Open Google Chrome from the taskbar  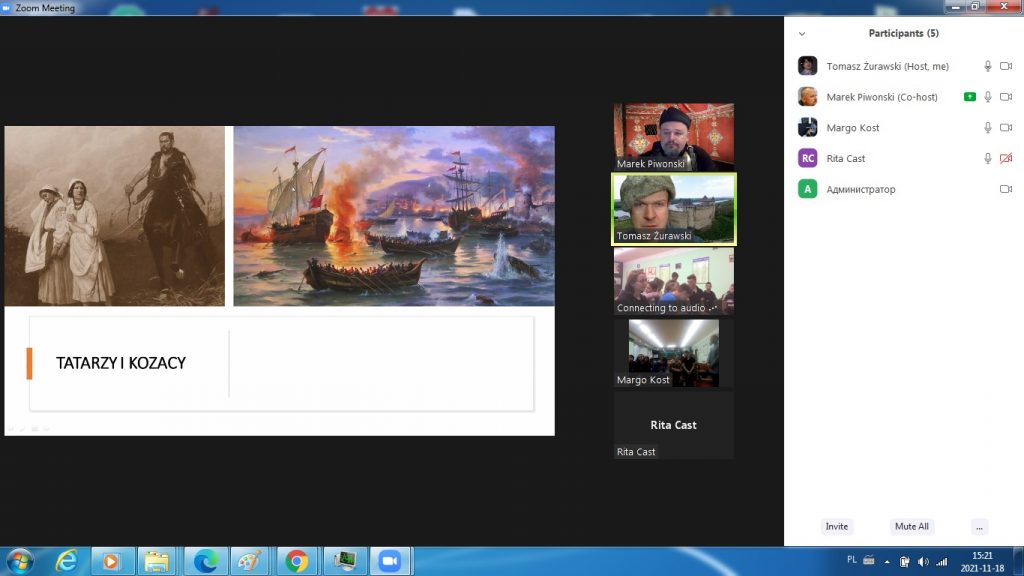pos(296,561)
